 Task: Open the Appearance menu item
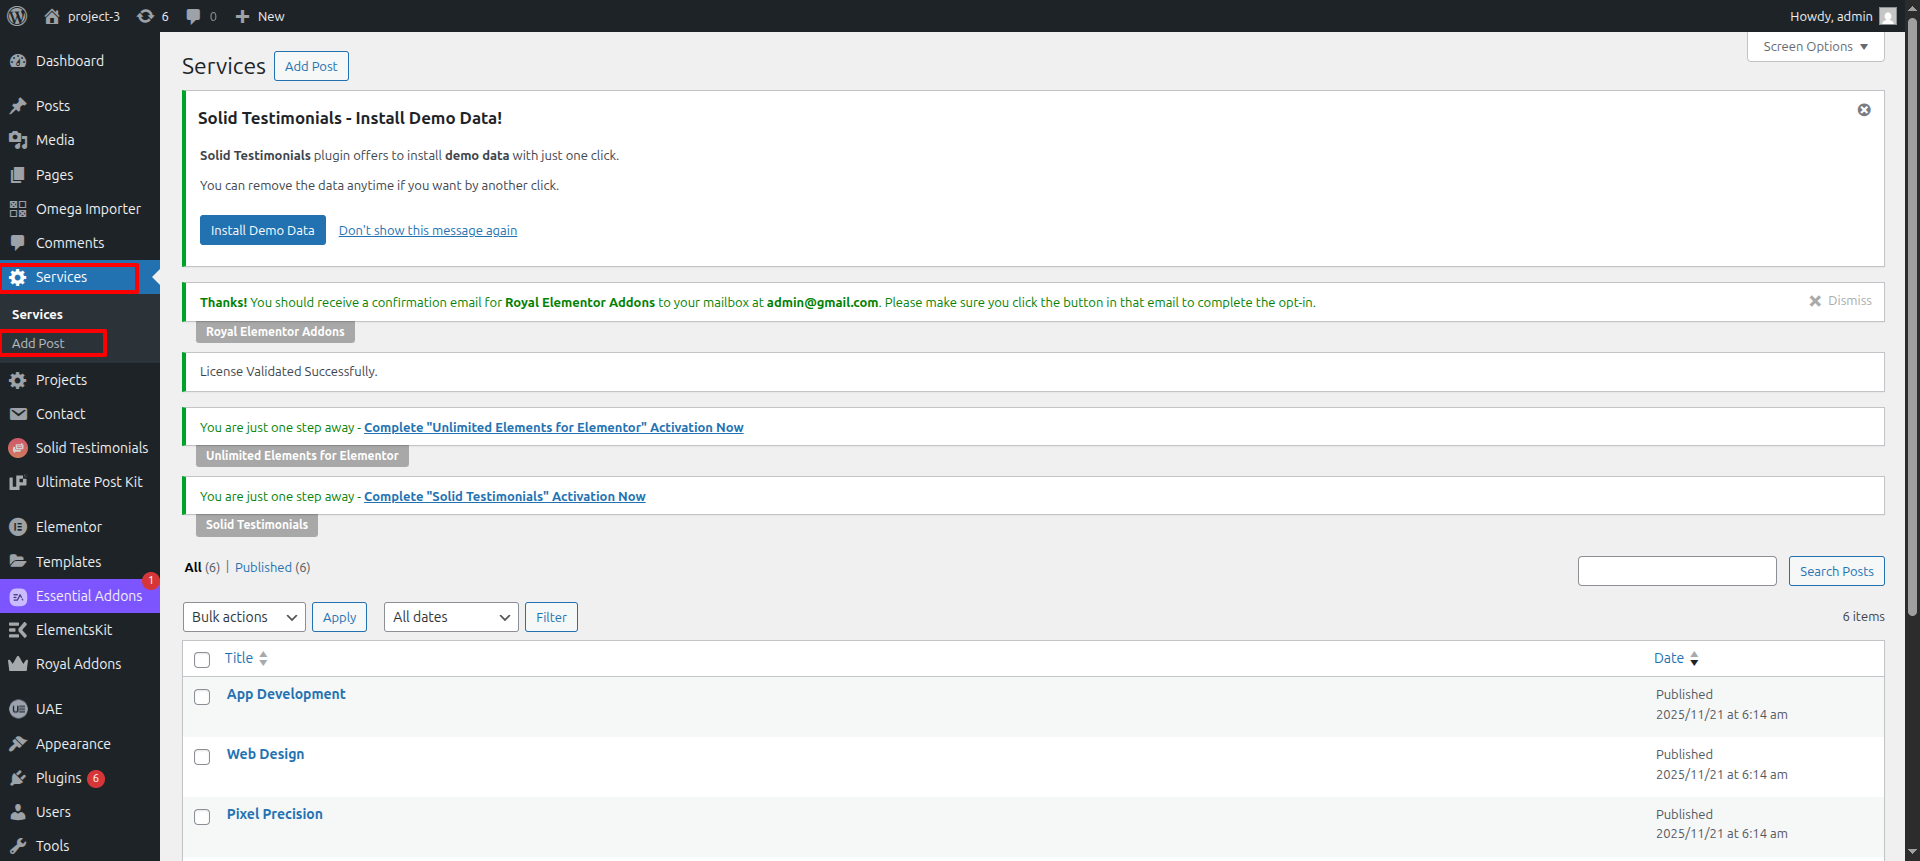[73, 744]
